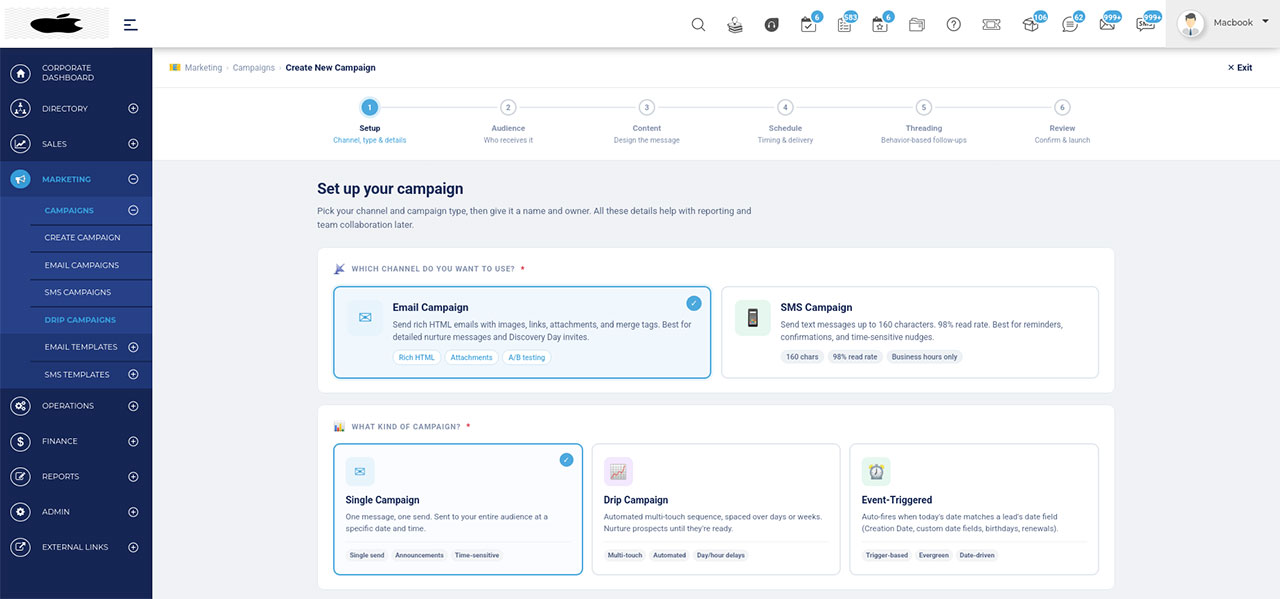
Task: Click the user avatar picture
Action: point(1191,24)
